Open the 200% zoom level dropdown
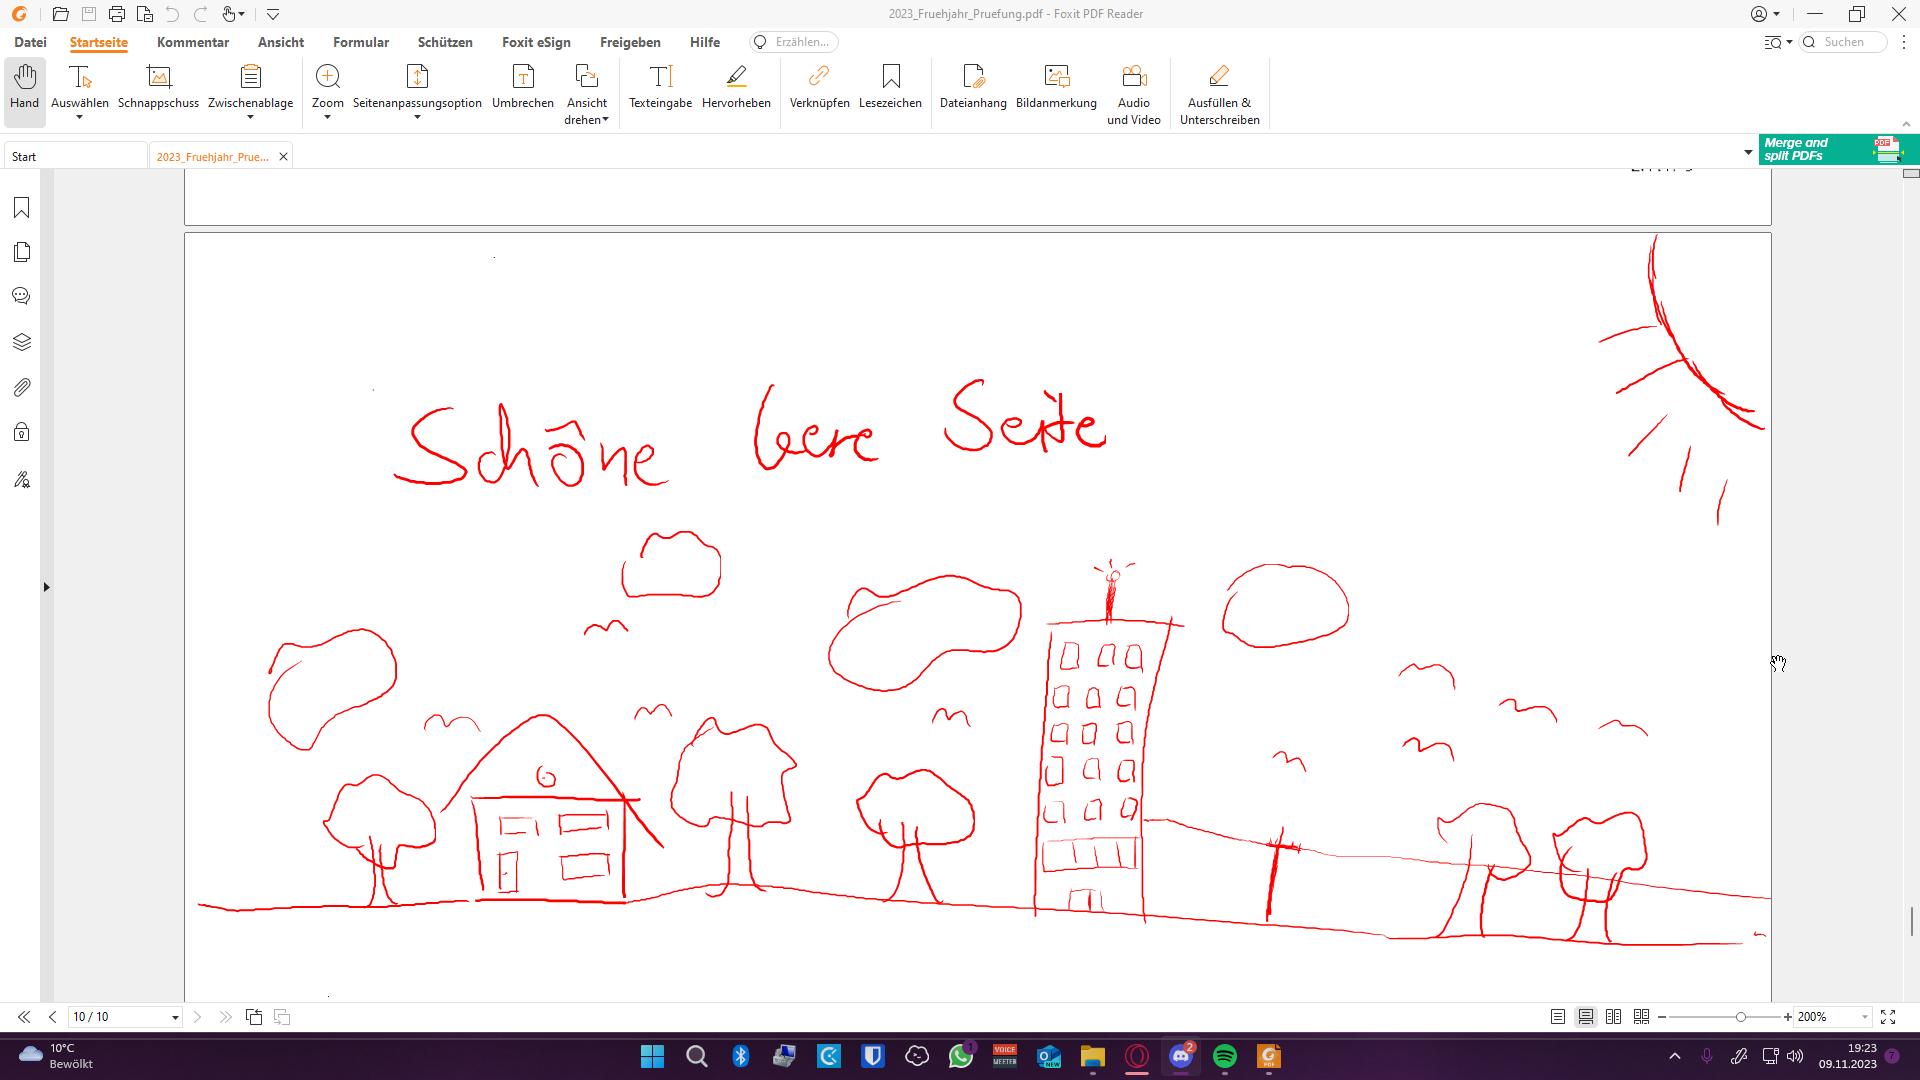1920x1080 pixels. click(x=1865, y=1017)
